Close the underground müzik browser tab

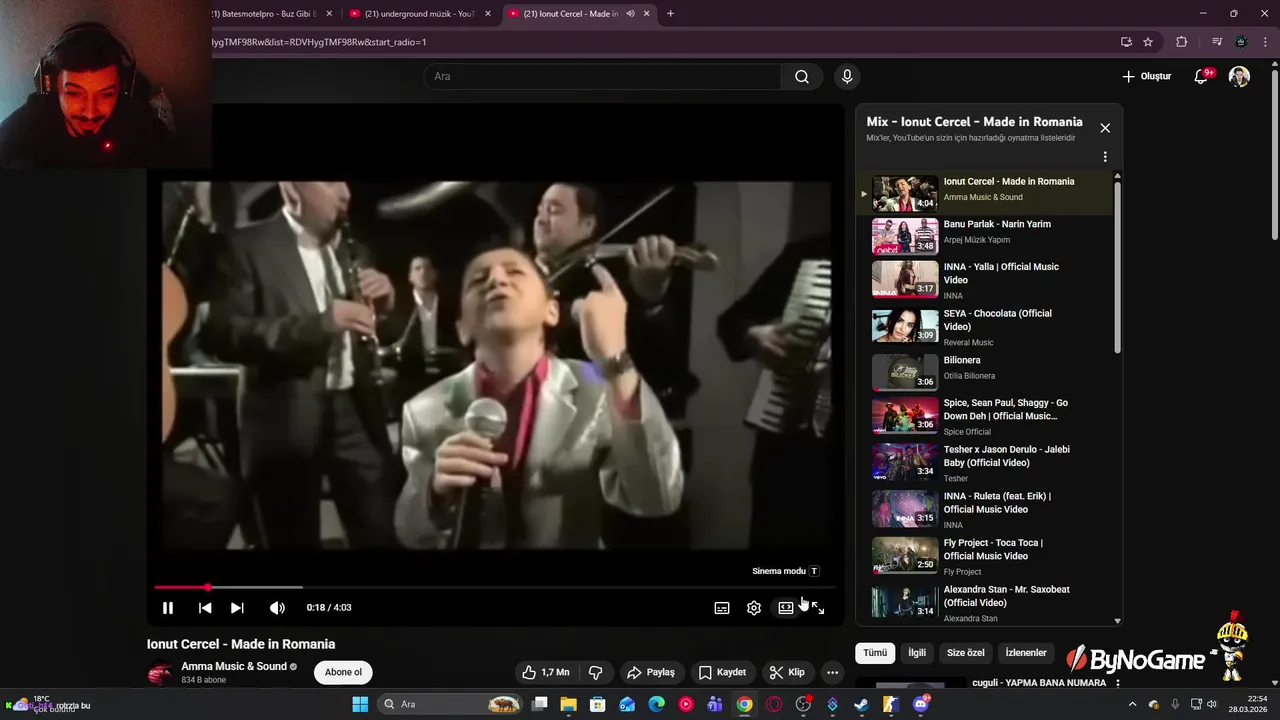489,14
